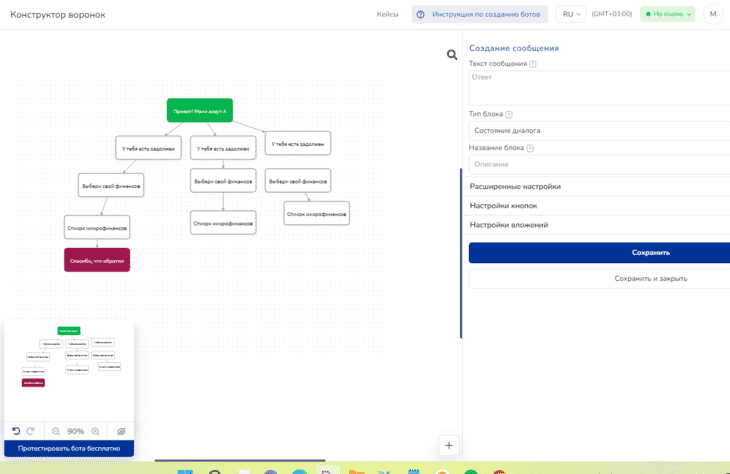
Task: Click the search magnifier icon on canvas
Action: 452,55
